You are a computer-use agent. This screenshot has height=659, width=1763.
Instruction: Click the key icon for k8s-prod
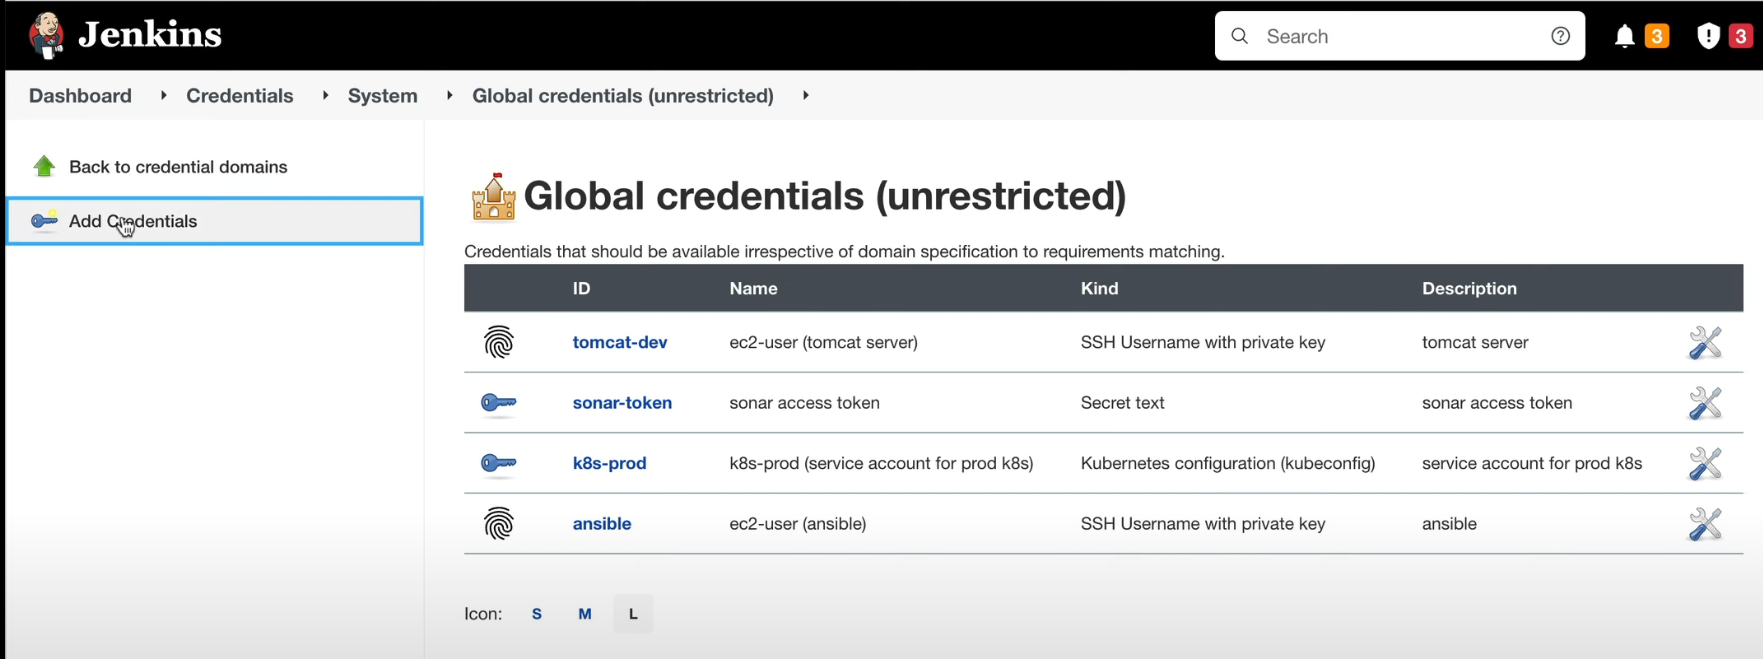[499, 463]
